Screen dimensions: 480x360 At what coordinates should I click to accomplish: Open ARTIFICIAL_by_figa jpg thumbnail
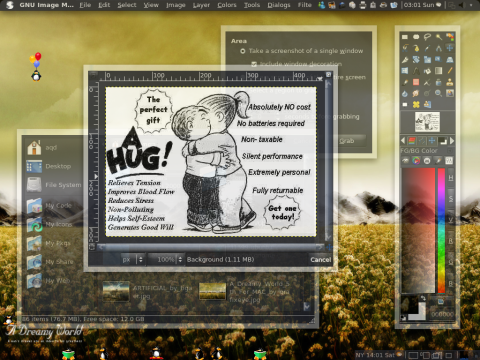(x=116, y=291)
